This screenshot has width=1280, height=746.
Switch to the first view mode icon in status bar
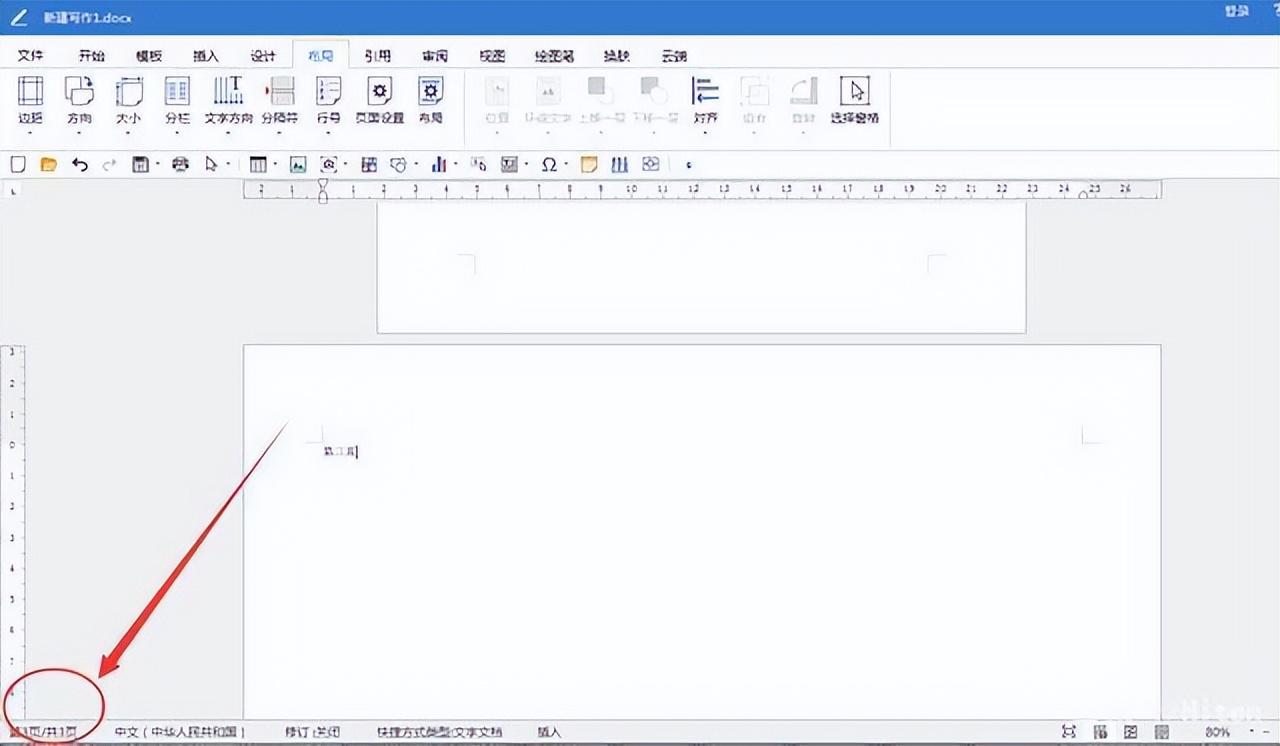pyautogui.click(x=1069, y=732)
